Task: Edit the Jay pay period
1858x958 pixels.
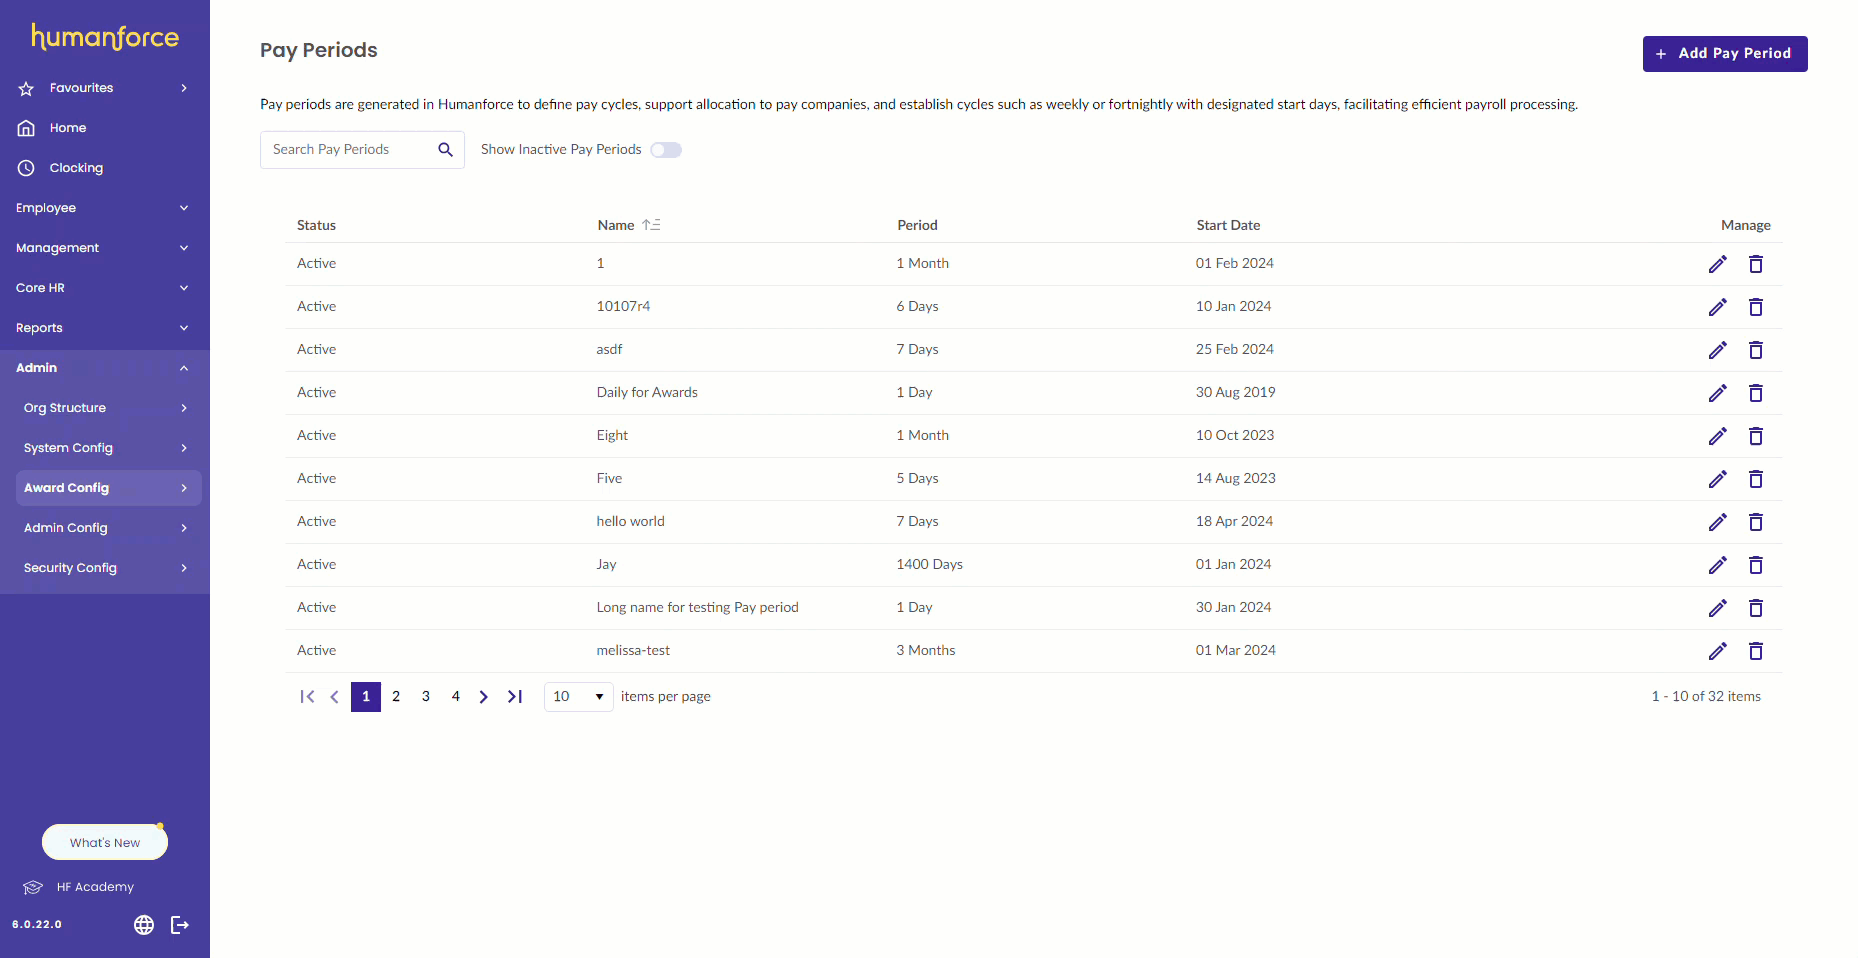Action: pos(1717,565)
